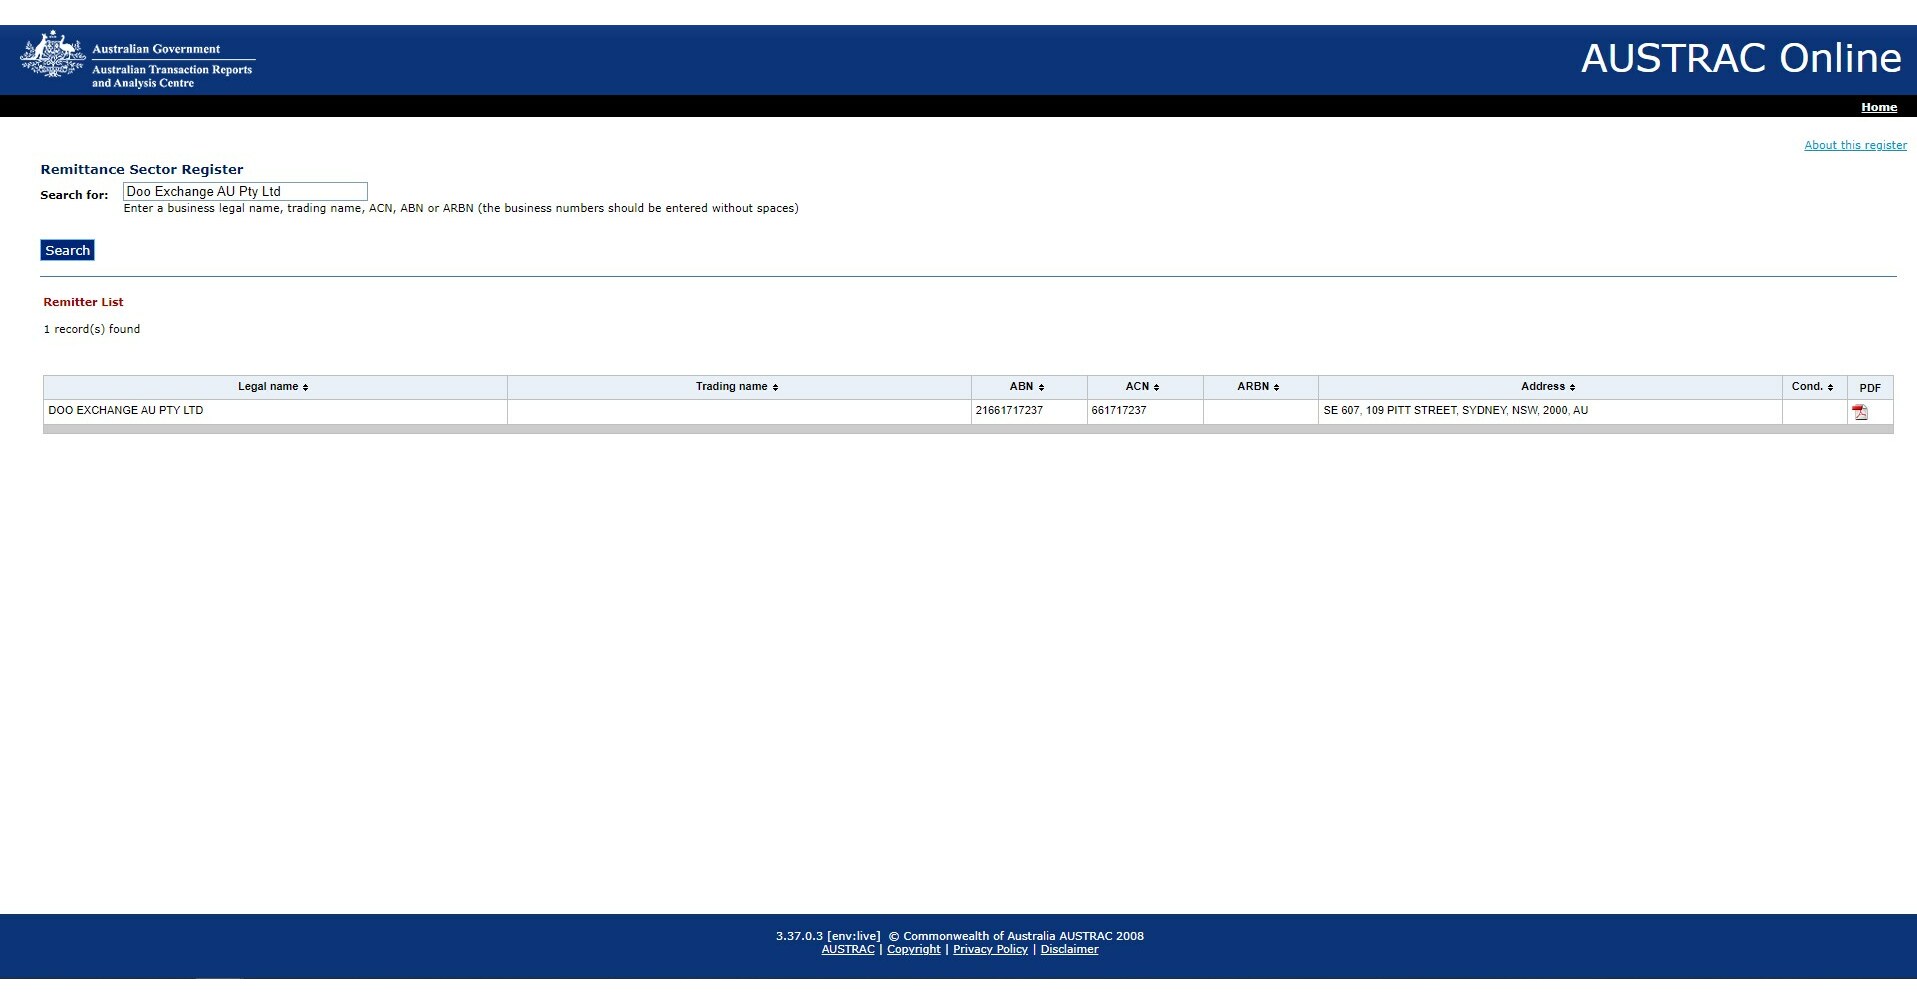Open About this register link

1855,145
